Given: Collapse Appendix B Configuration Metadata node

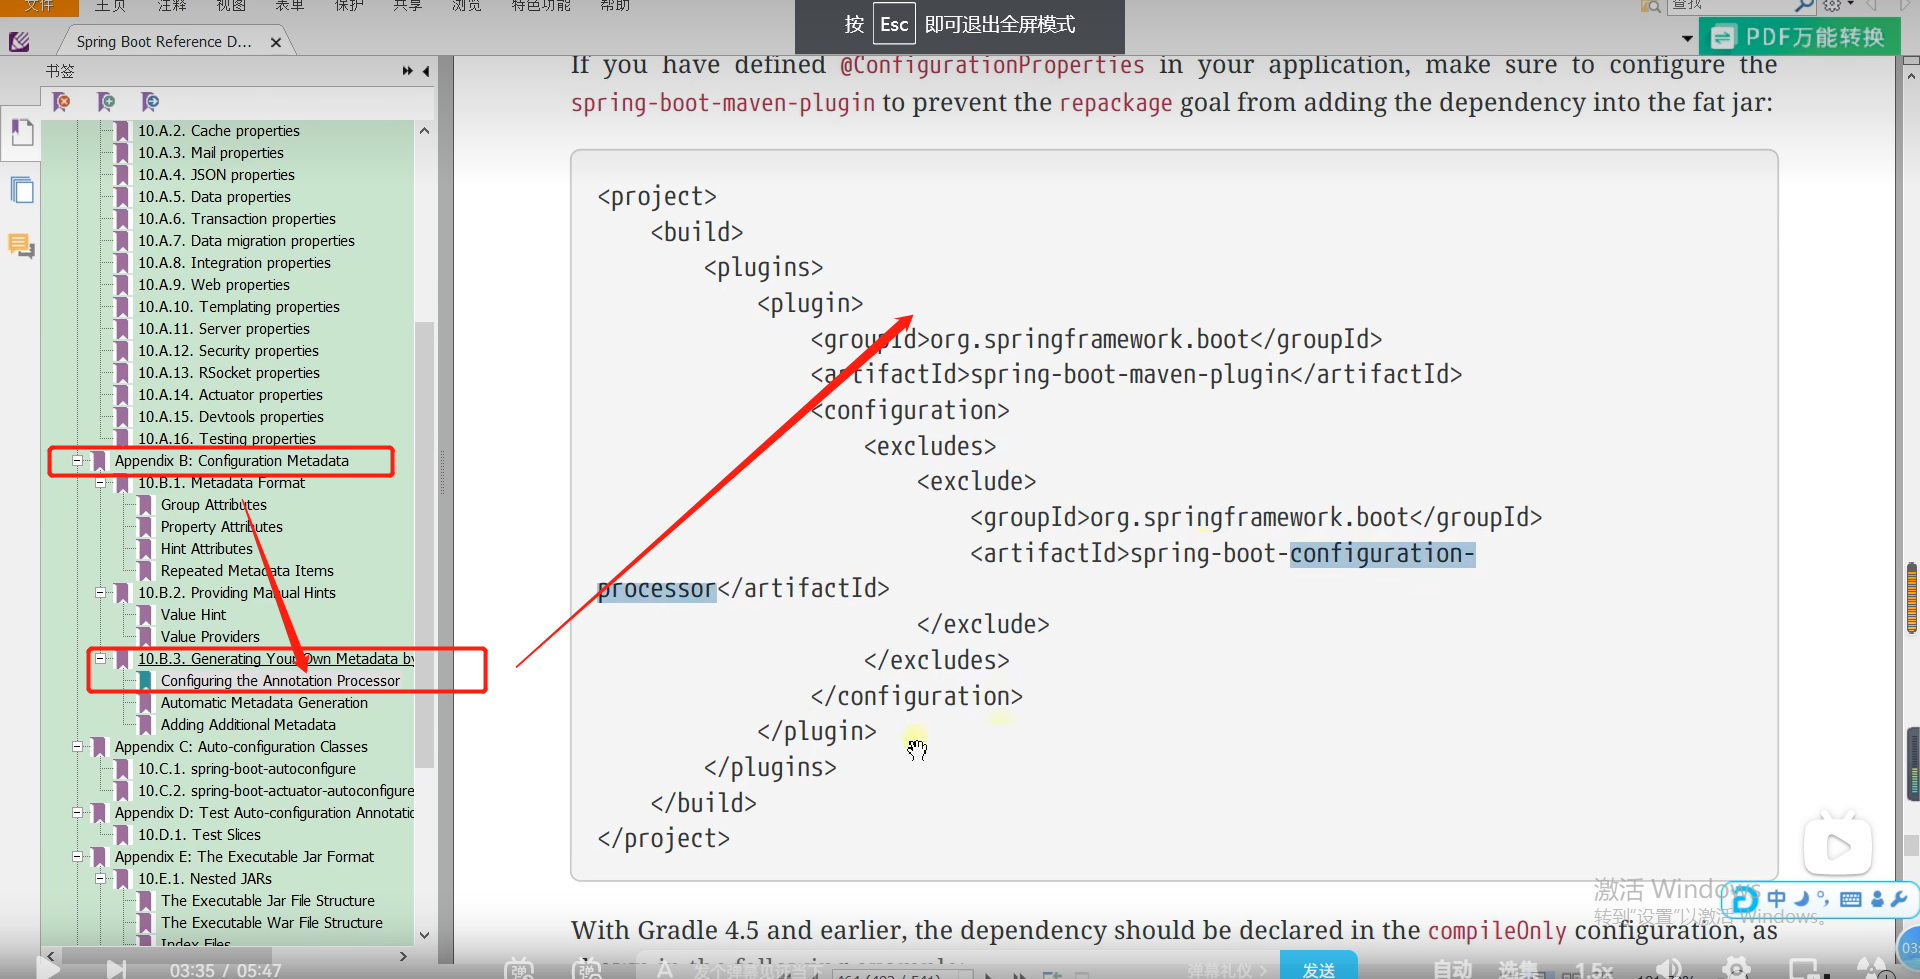Looking at the screenshot, I should pyautogui.click(x=77, y=461).
